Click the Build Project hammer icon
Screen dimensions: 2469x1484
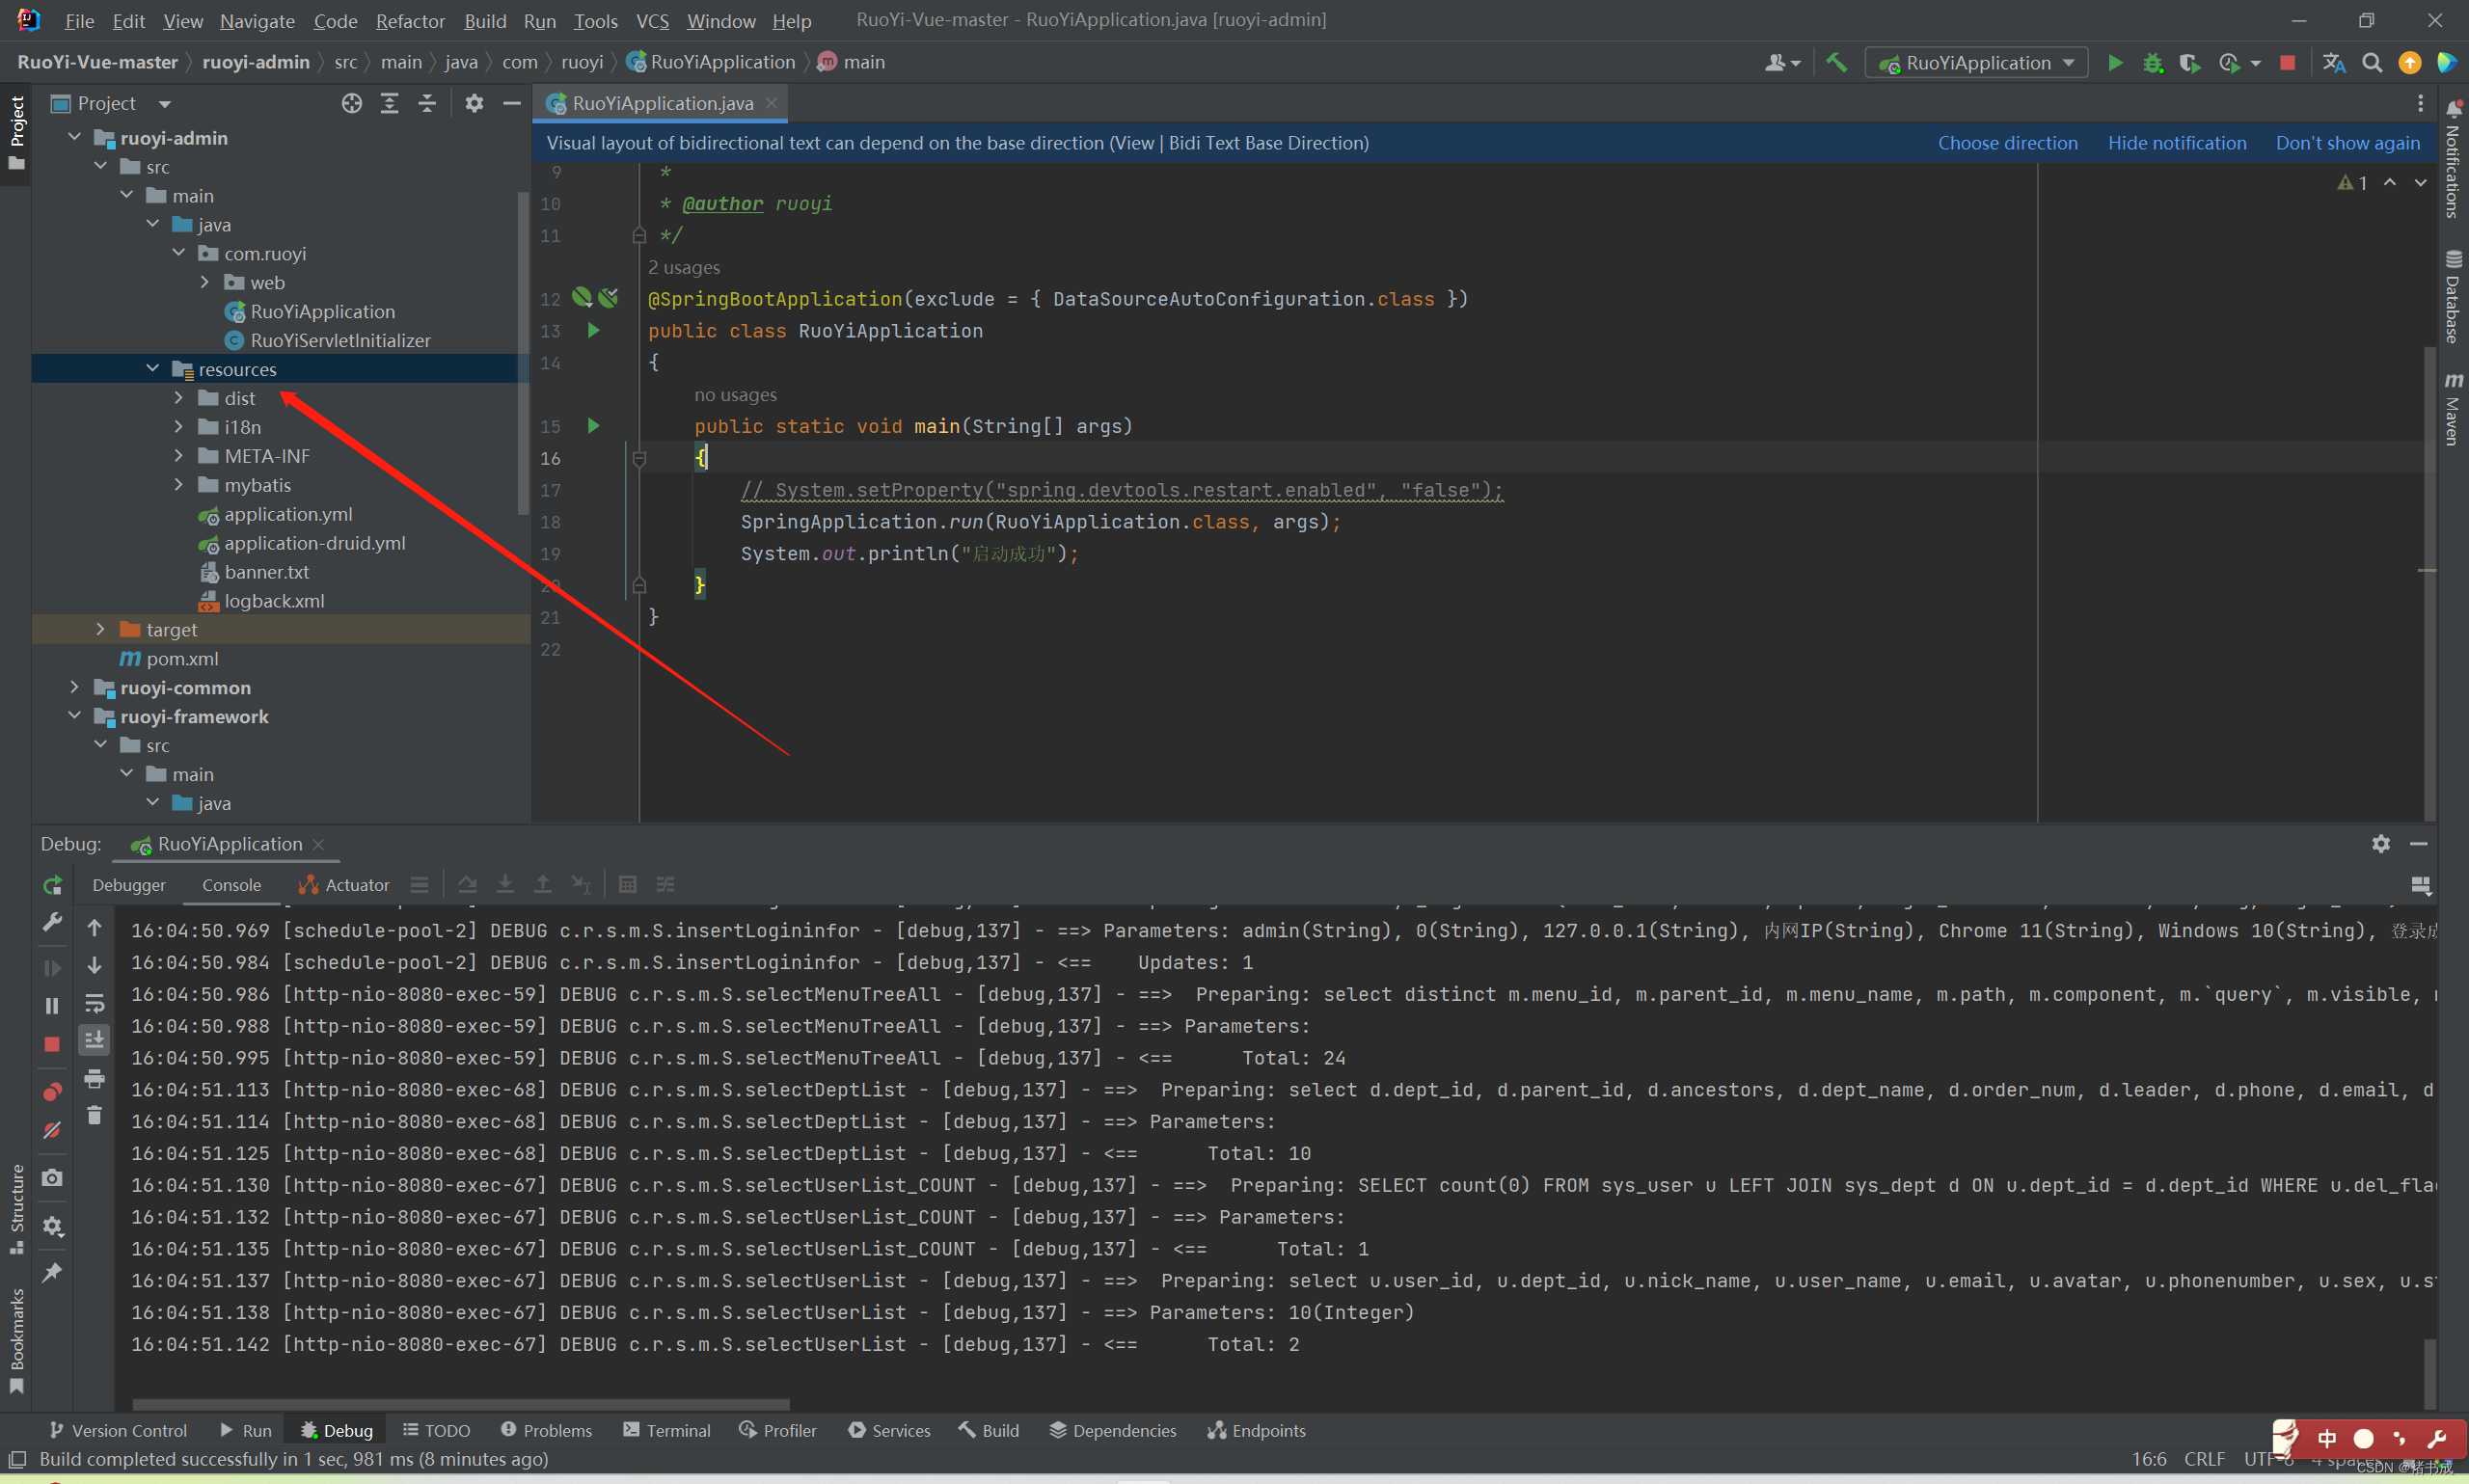click(1836, 62)
